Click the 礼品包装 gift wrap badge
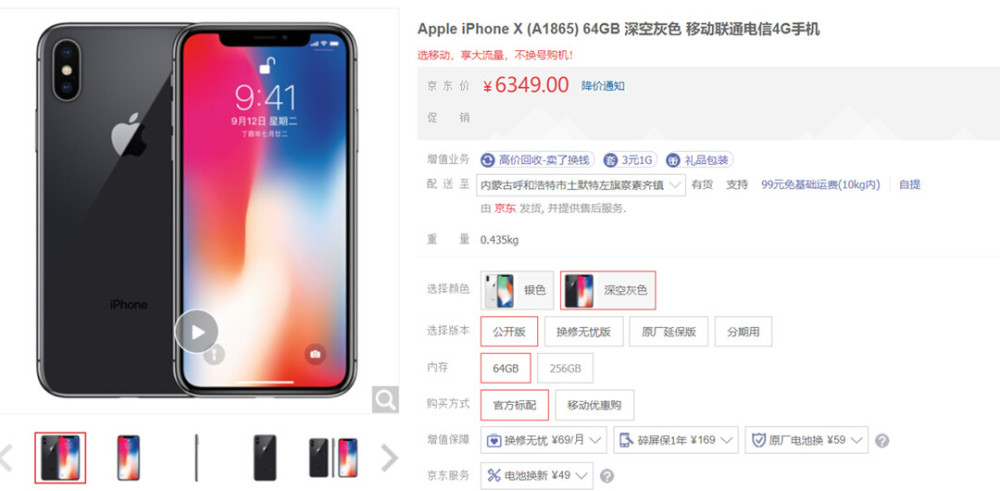 (698, 160)
